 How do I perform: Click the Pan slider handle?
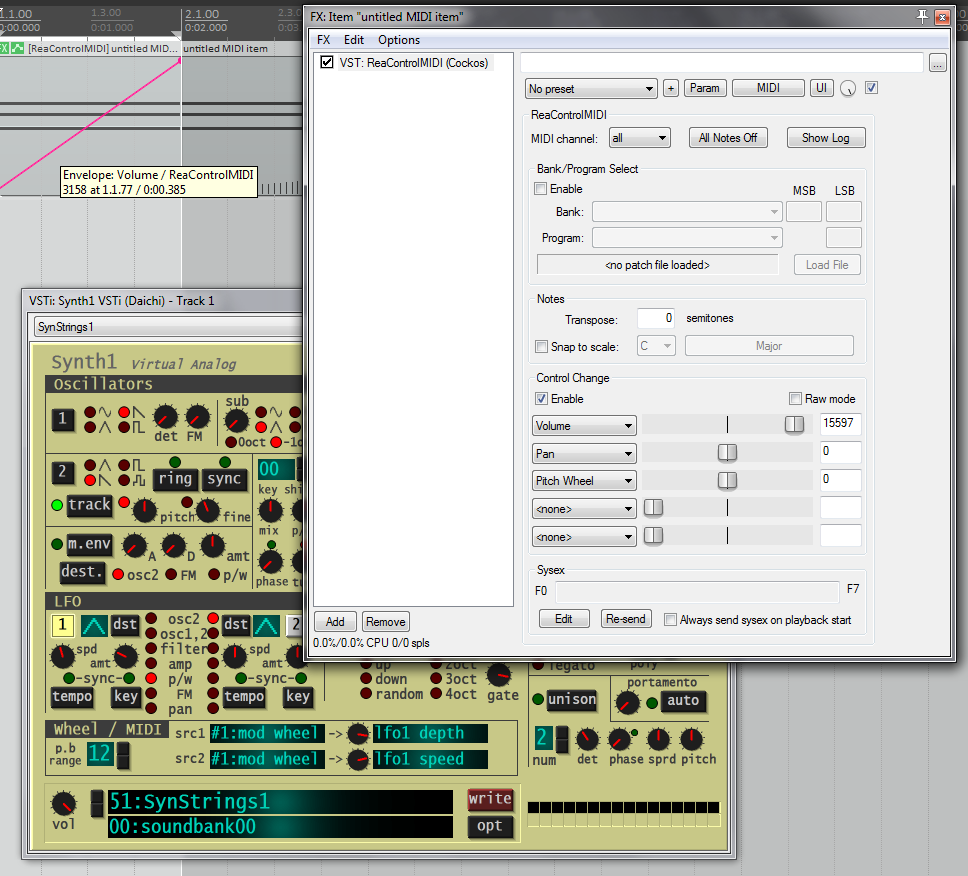pos(727,453)
